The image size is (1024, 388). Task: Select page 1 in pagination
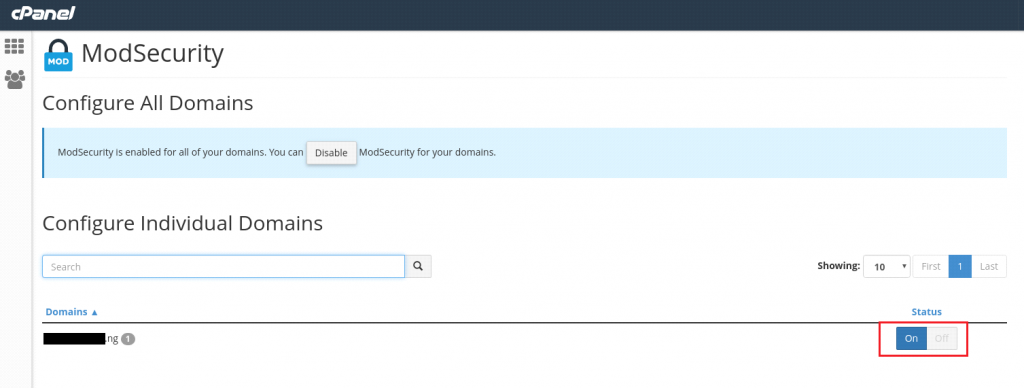point(960,267)
